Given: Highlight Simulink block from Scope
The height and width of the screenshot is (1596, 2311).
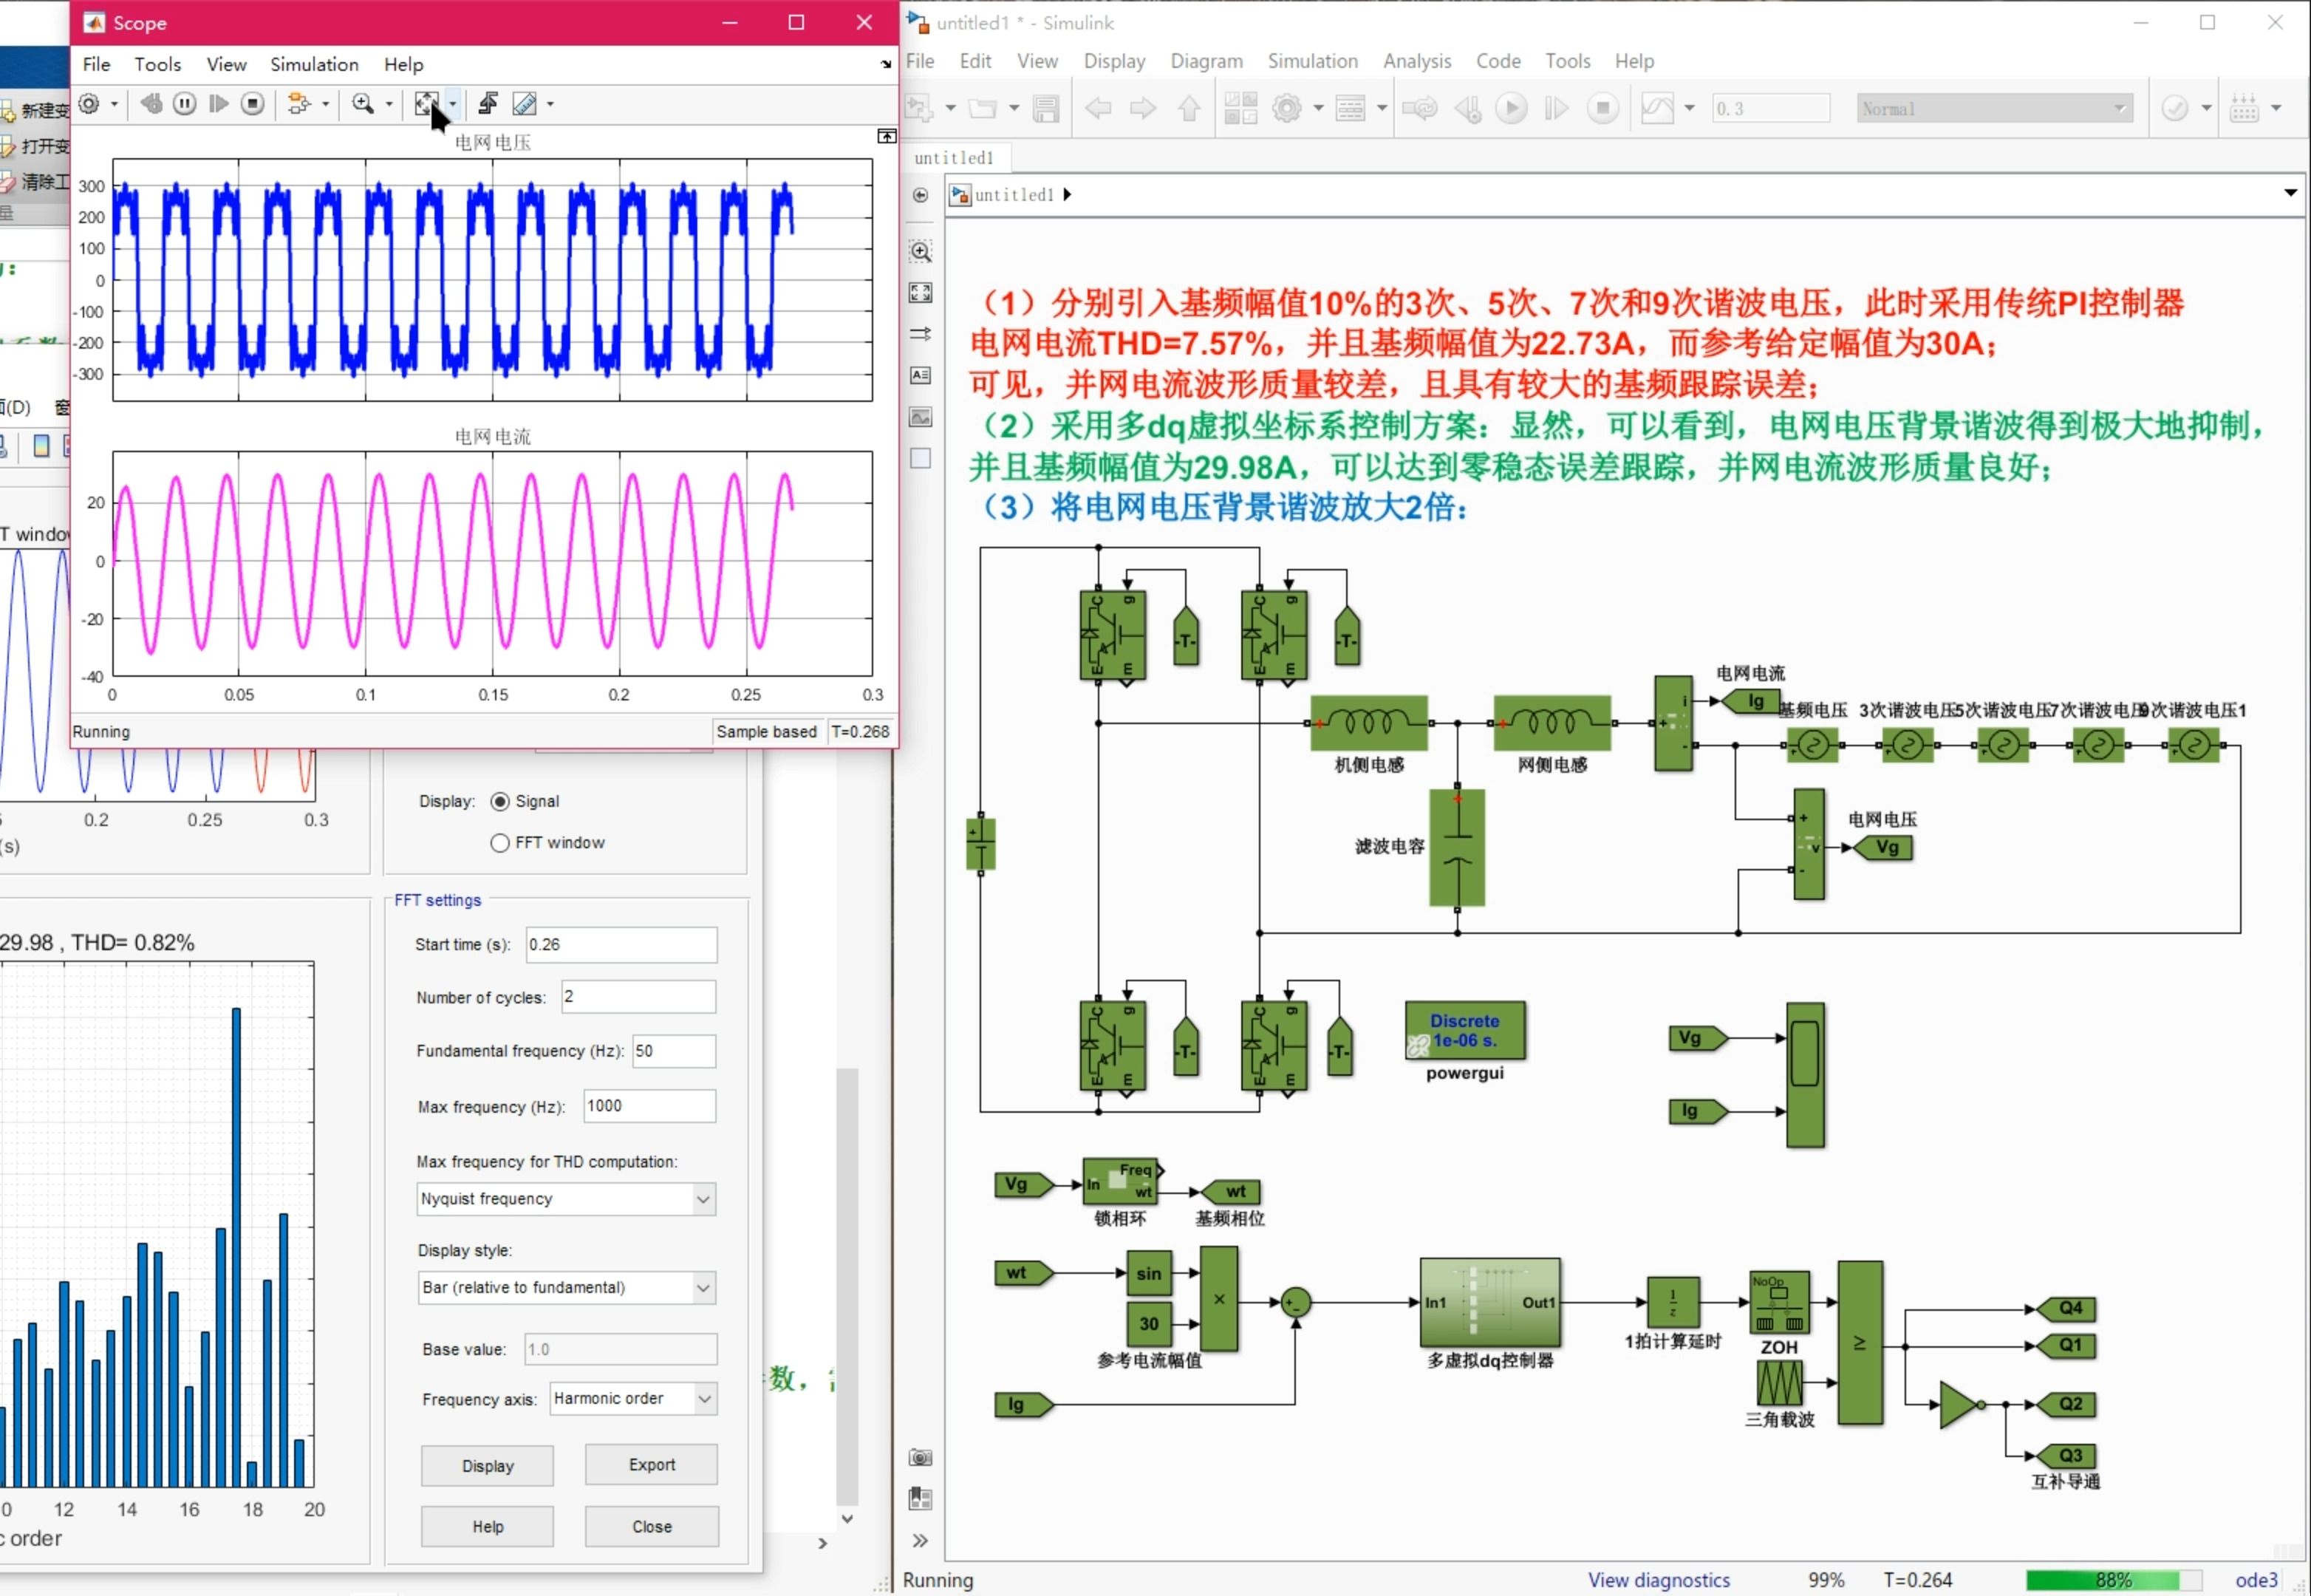Looking at the screenshot, I should [299, 103].
